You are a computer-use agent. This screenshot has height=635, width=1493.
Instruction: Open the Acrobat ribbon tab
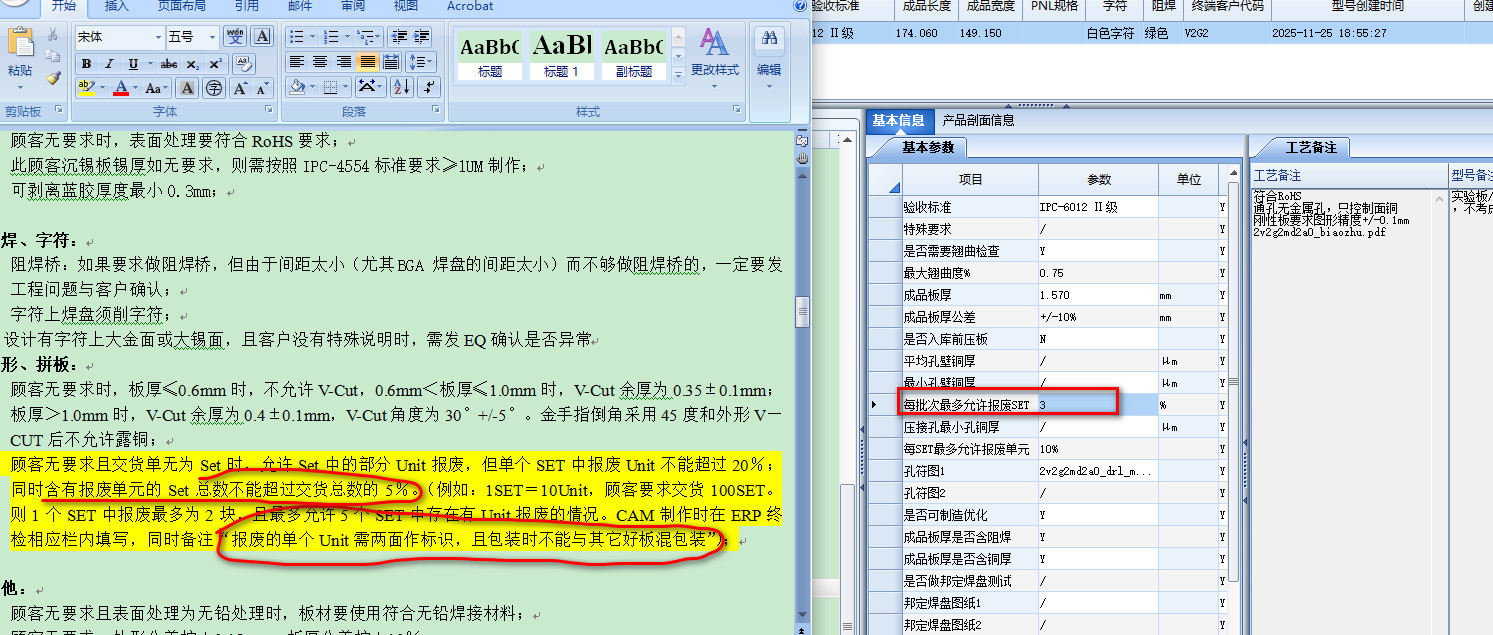(x=470, y=6)
